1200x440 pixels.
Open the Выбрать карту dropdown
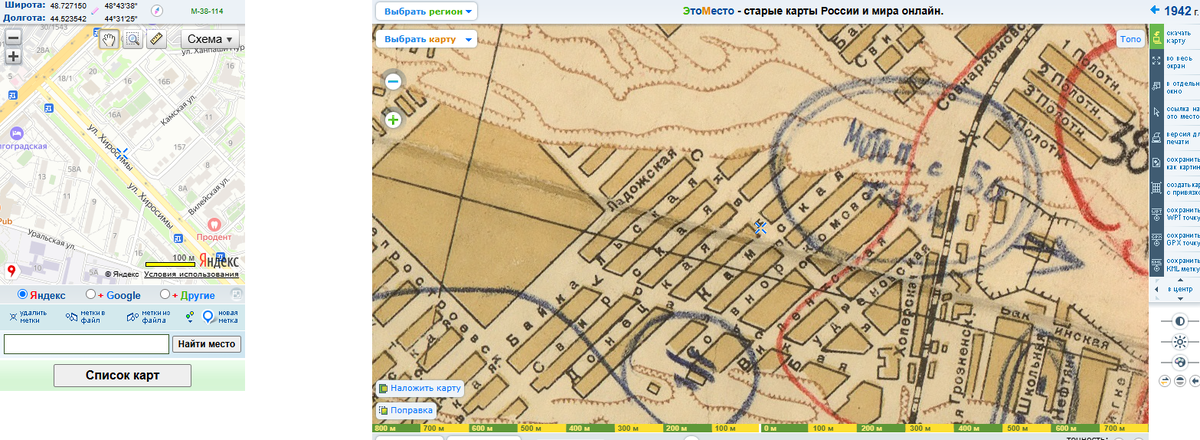pyautogui.click(x=426, y=39)
